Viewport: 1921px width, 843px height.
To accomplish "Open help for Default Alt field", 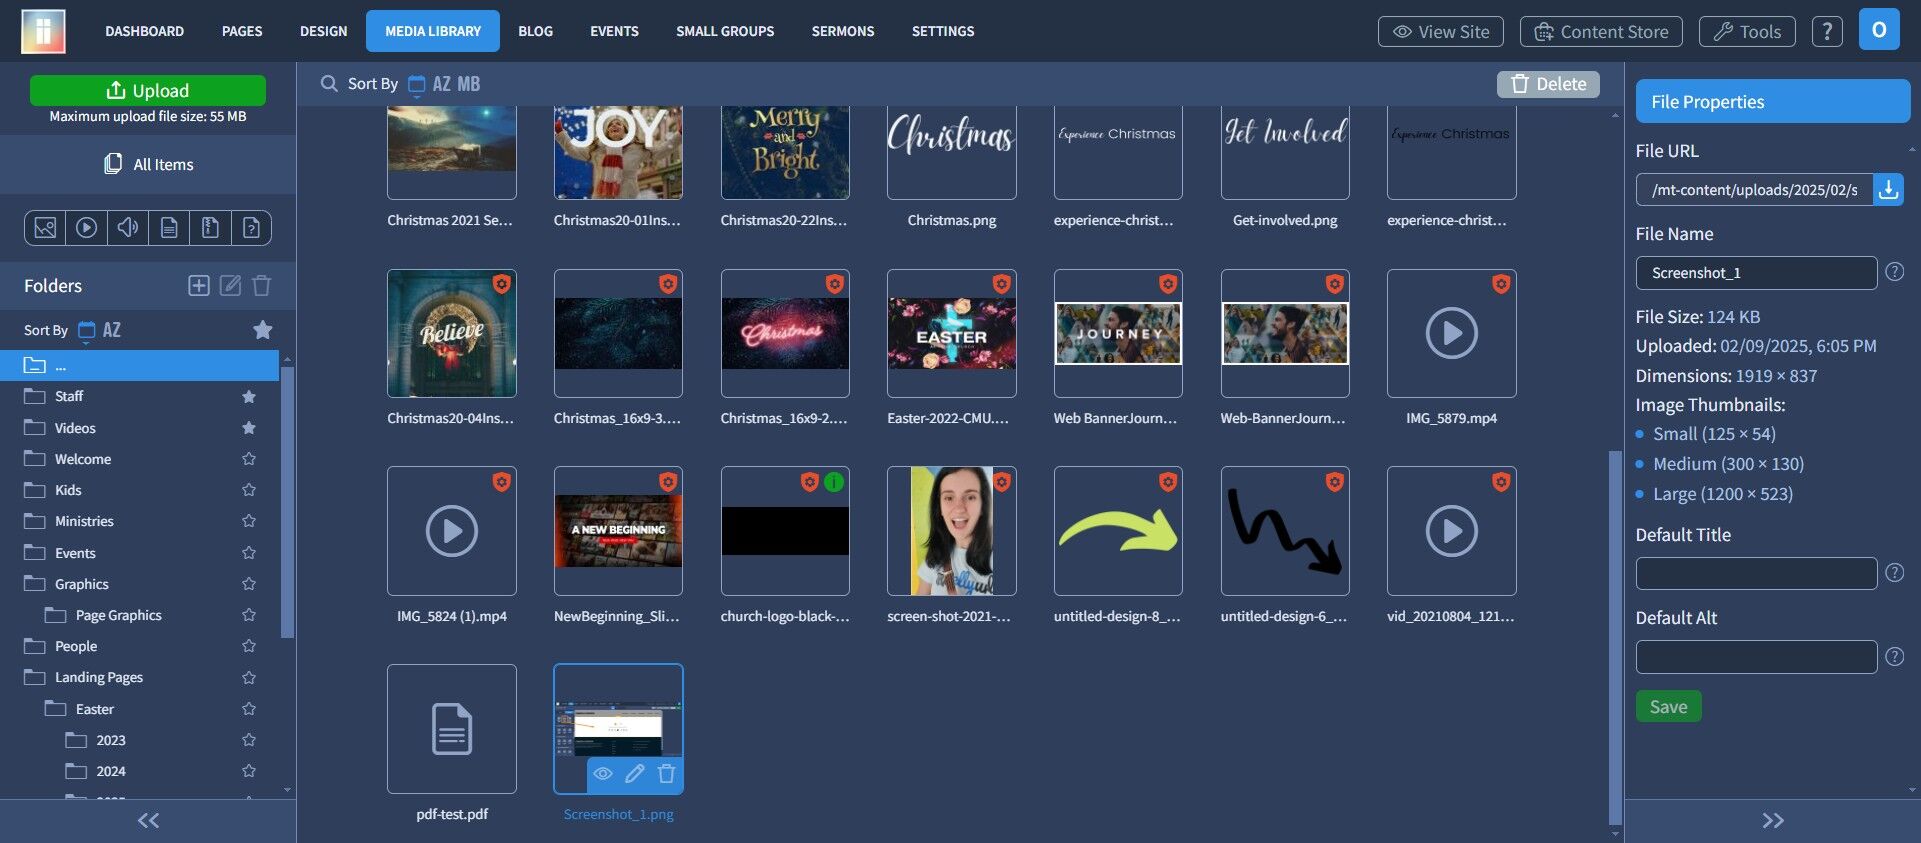I will [x=1895, y=657].
